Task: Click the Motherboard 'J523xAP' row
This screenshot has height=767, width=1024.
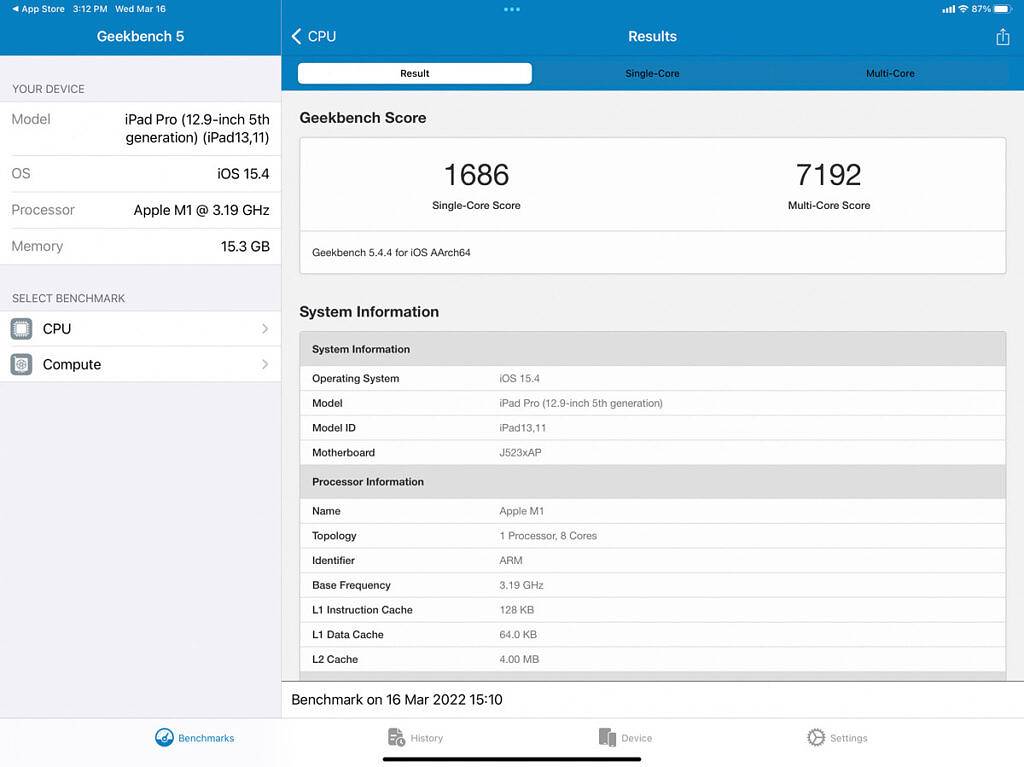Action: (x=652, y=453)
